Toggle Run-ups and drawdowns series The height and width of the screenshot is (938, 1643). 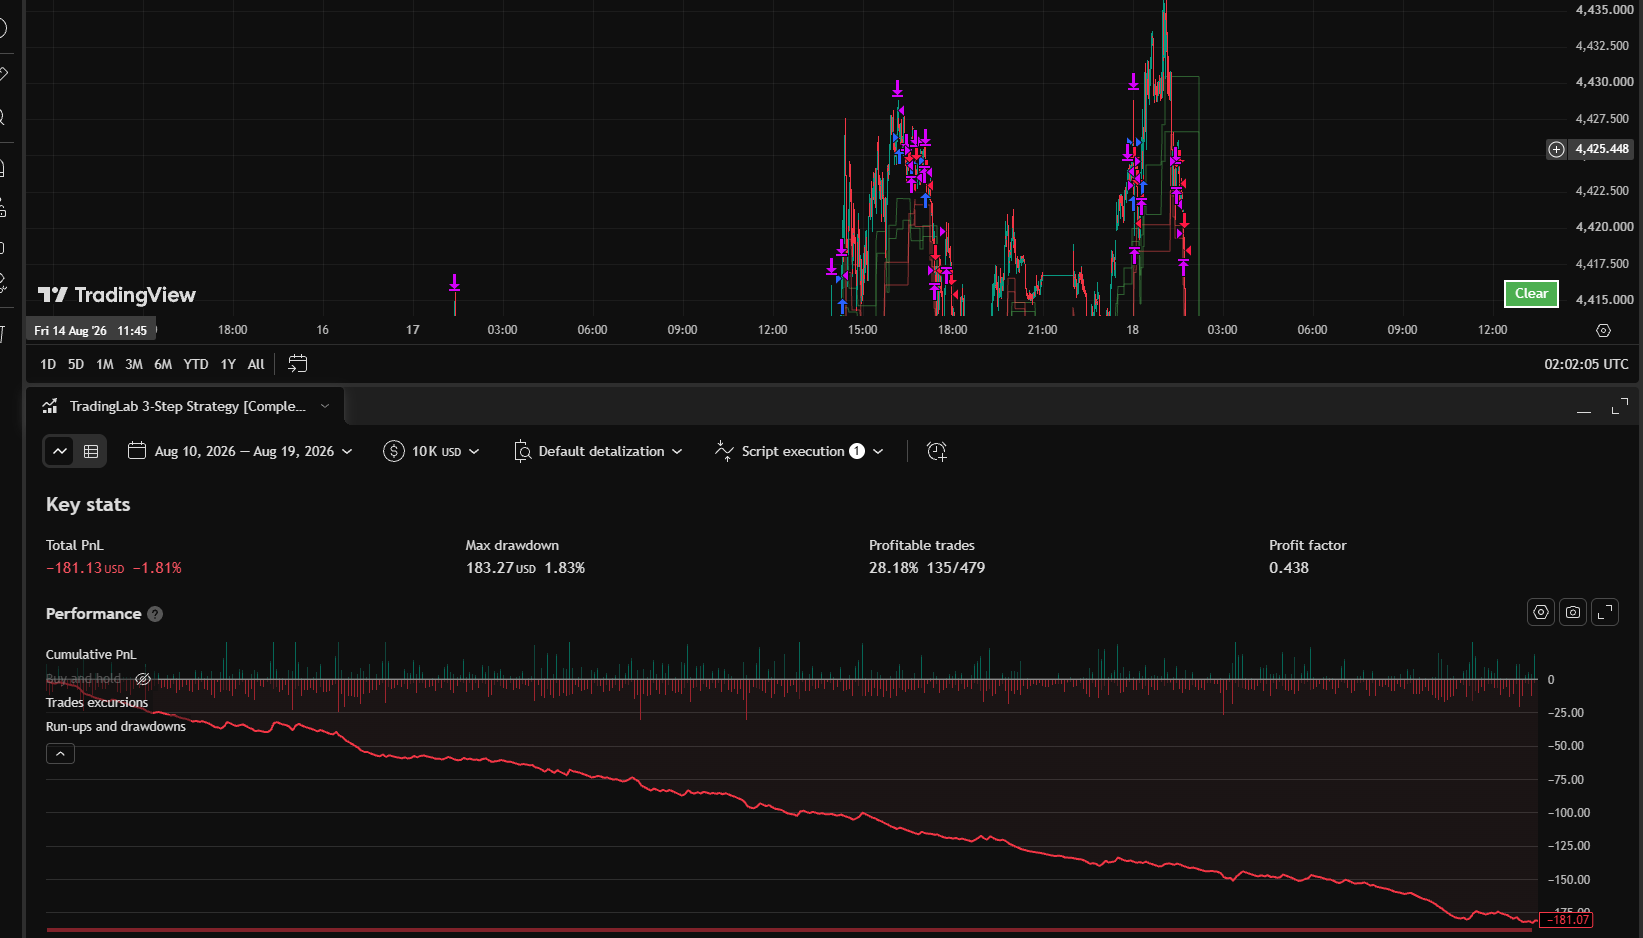tap(116, 727)
